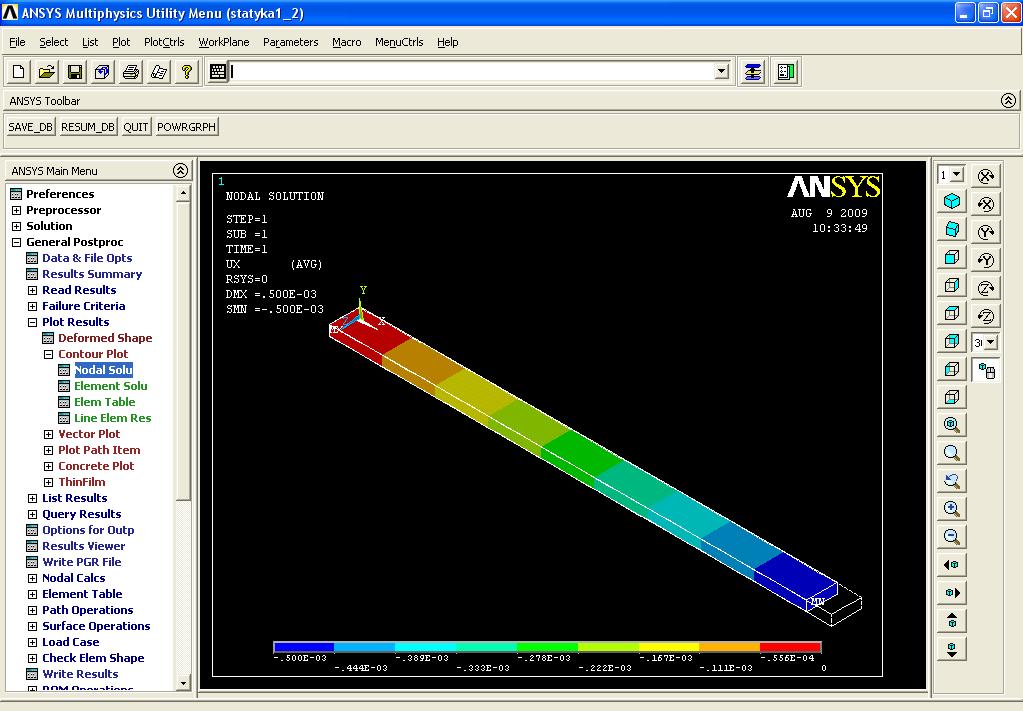
Task: Click the red legend color band
Action: click(x=790, y=647)
